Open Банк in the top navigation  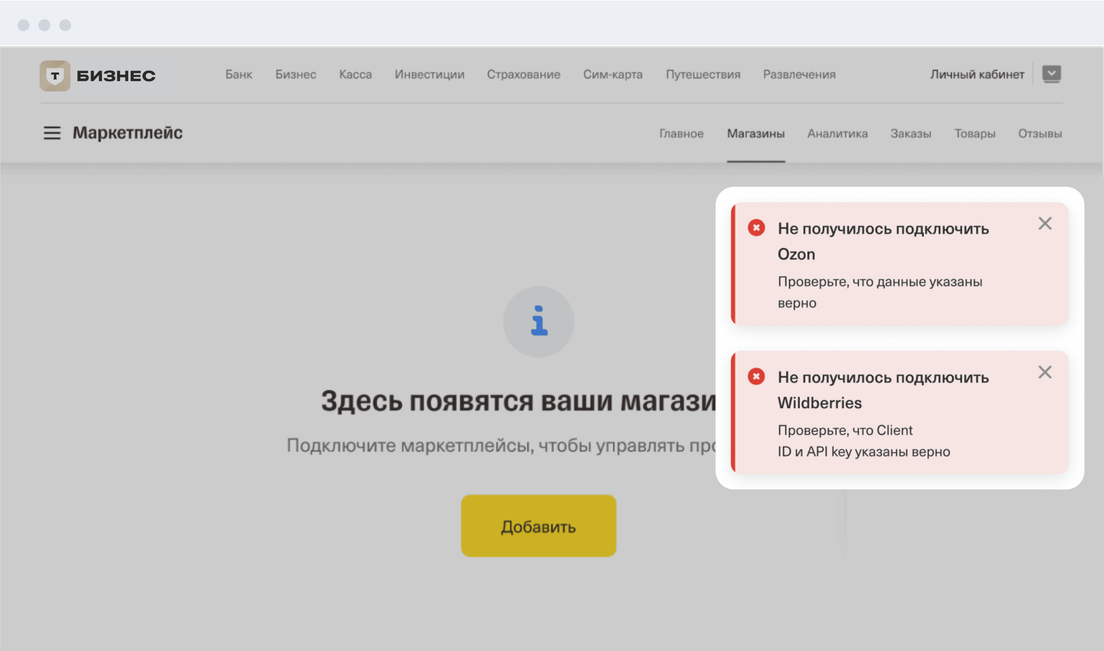point(239,74)
